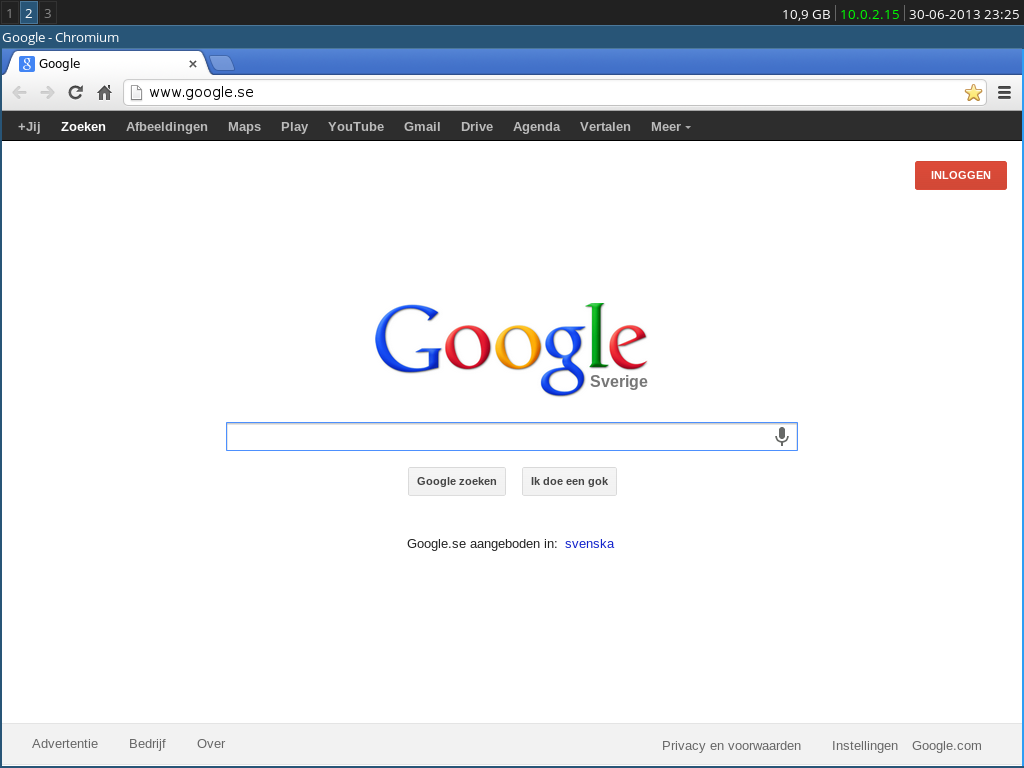Click the Google zoeken button
The image size is (1024, 768).
click(x=456, y=481)
